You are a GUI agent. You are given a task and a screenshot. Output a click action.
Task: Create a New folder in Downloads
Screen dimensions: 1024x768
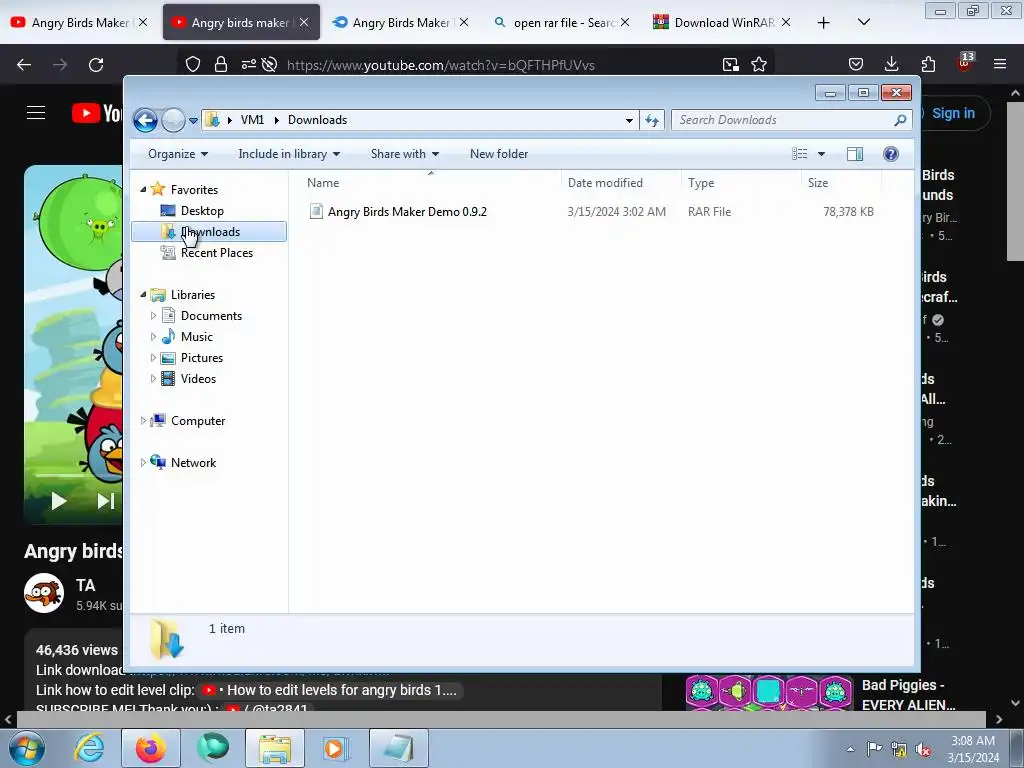pos(499,154)
